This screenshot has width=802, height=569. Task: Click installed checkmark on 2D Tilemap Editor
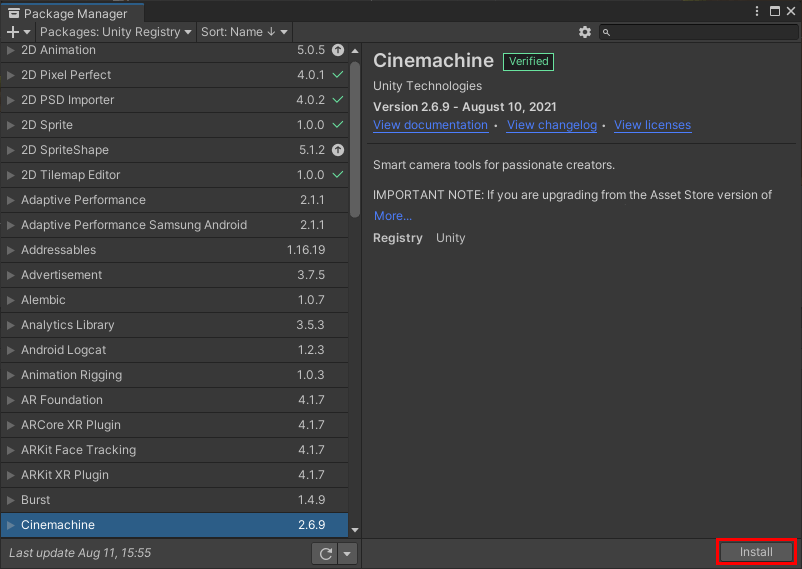(x=338, y=175)
